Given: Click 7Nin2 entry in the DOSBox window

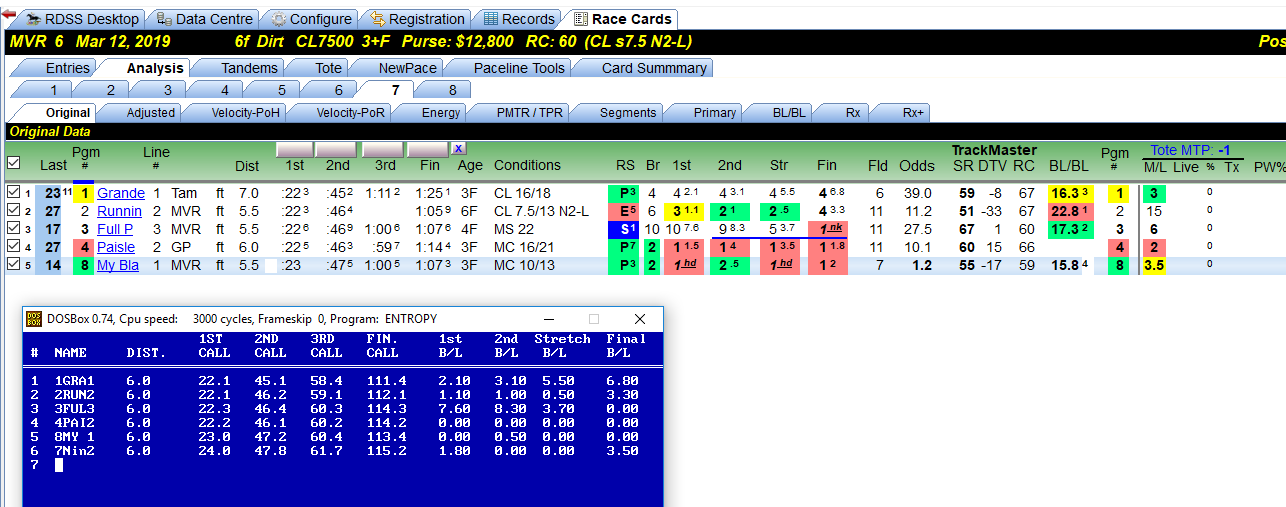Looking at the screenshot, I should point(75,451).
